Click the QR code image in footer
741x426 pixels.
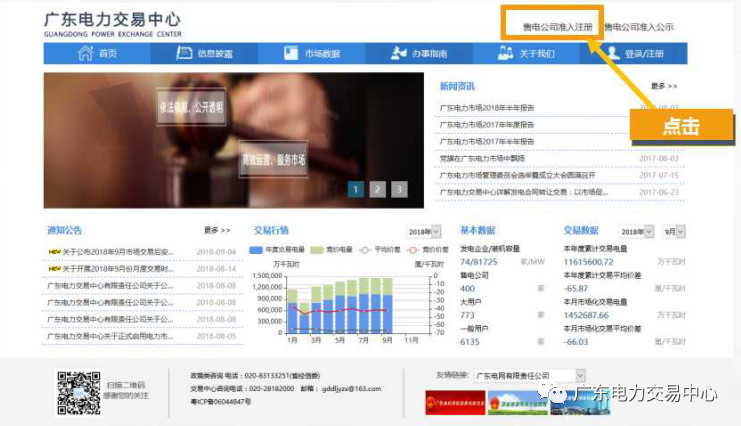coord(78,392)
